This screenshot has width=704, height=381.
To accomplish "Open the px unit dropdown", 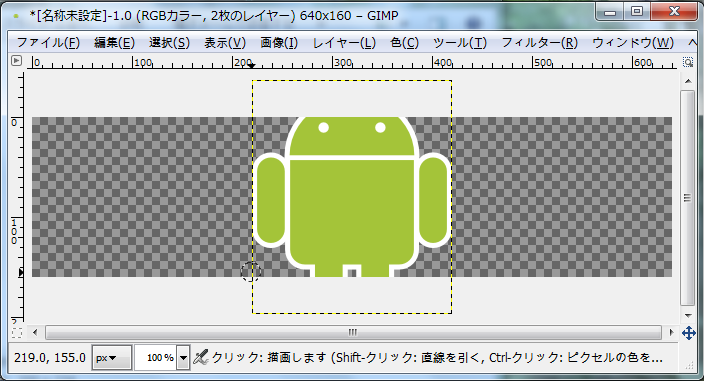I will 111,358.
